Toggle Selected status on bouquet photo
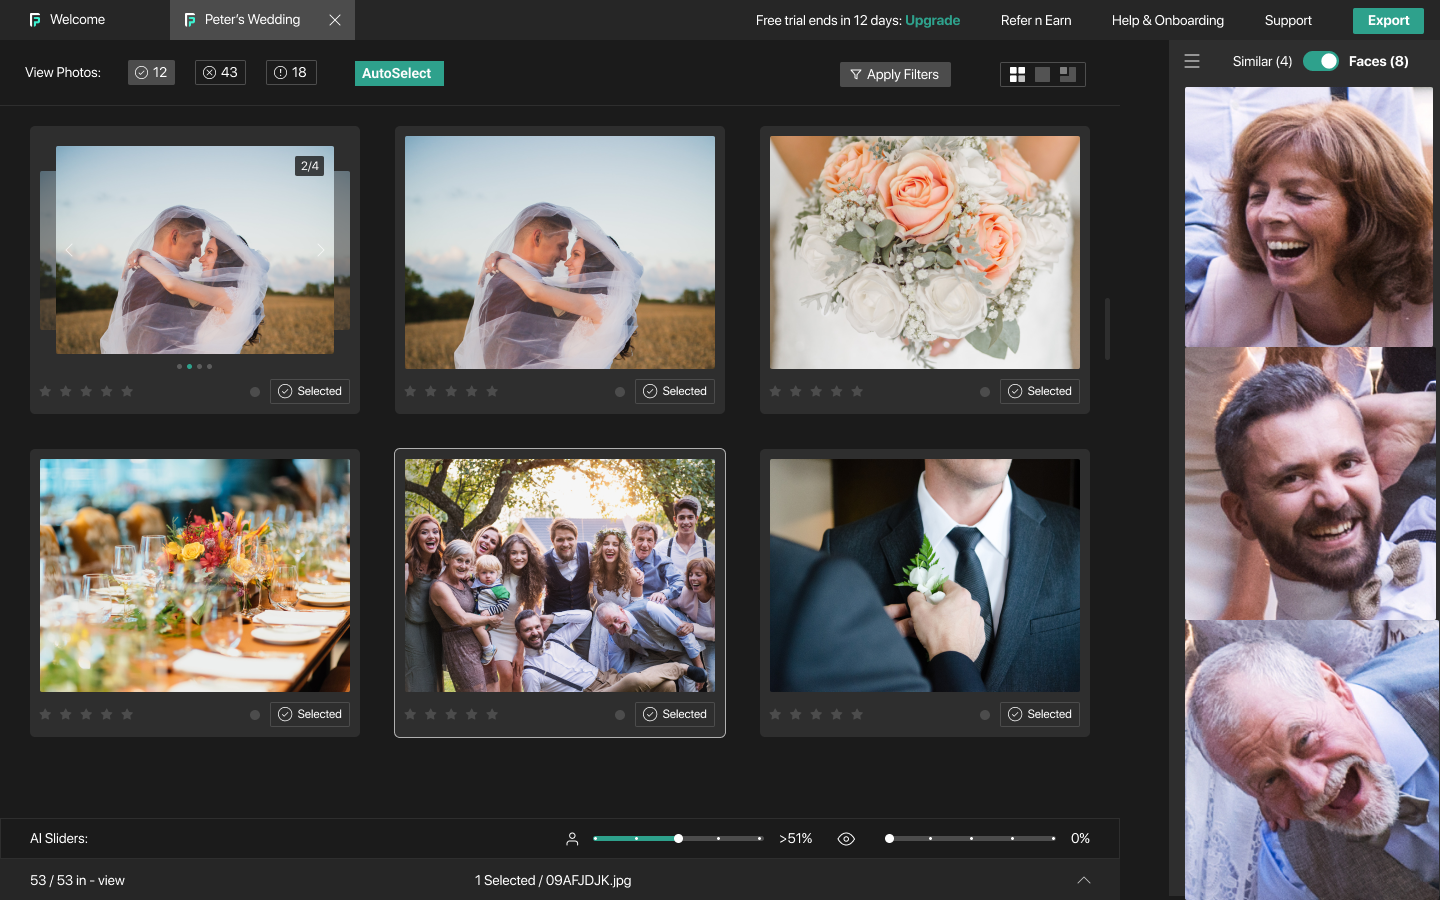 1040,391
